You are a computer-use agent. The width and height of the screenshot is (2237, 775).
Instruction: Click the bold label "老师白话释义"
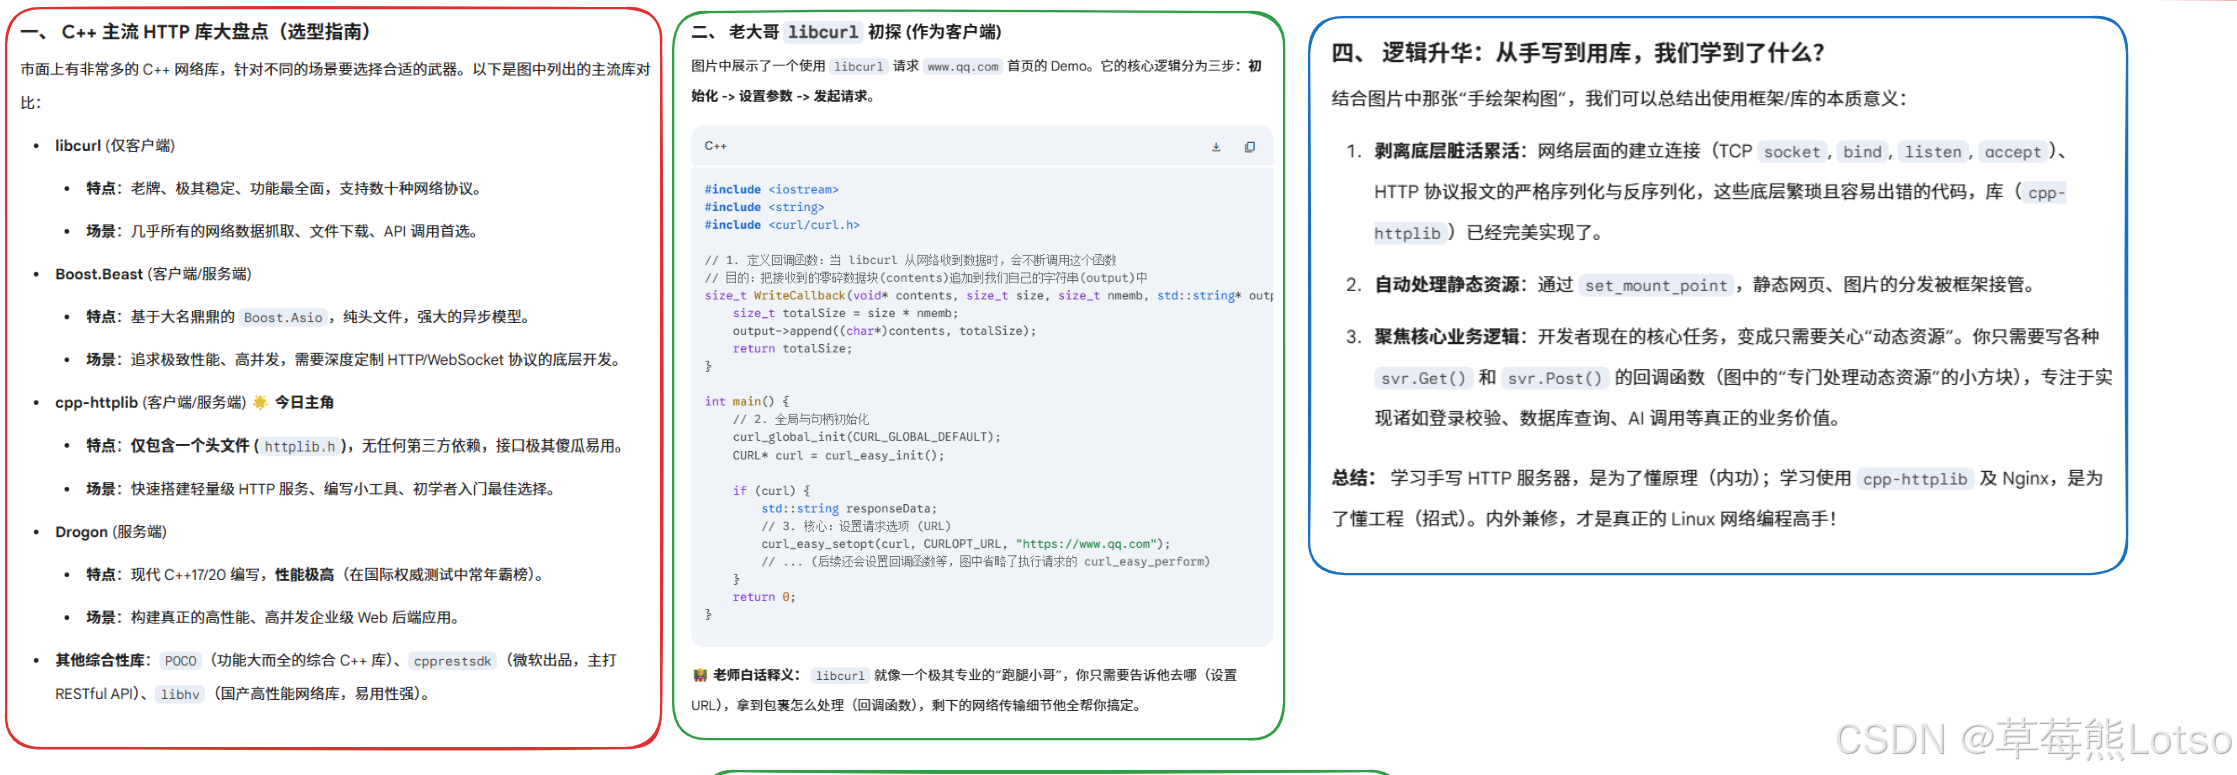pos(755,675)
